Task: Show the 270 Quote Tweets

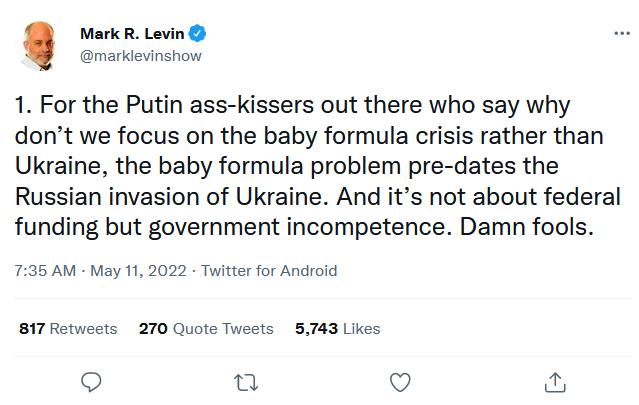Action: point(206,328)
